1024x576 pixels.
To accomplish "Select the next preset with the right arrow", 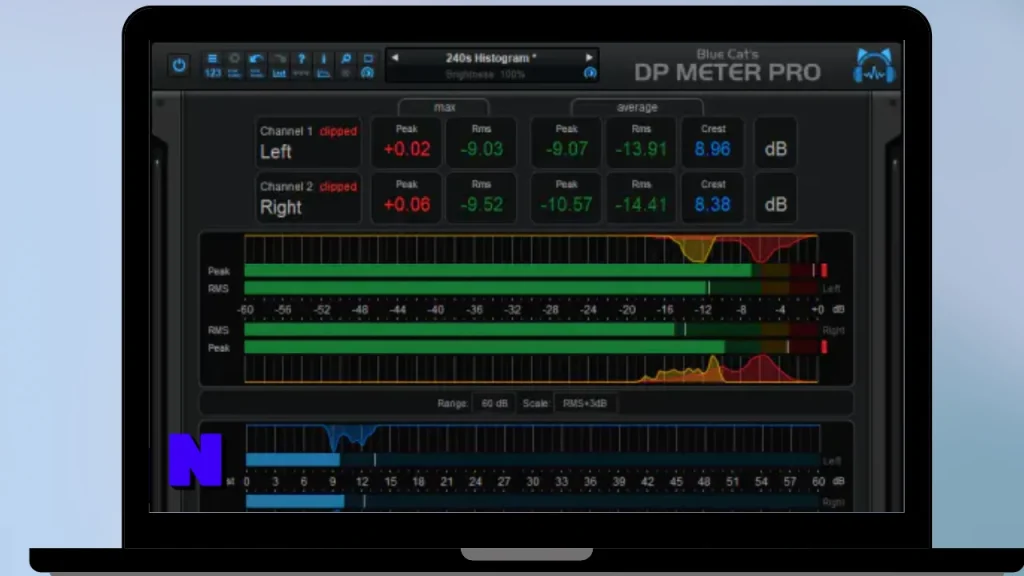I will click(589, 57).
